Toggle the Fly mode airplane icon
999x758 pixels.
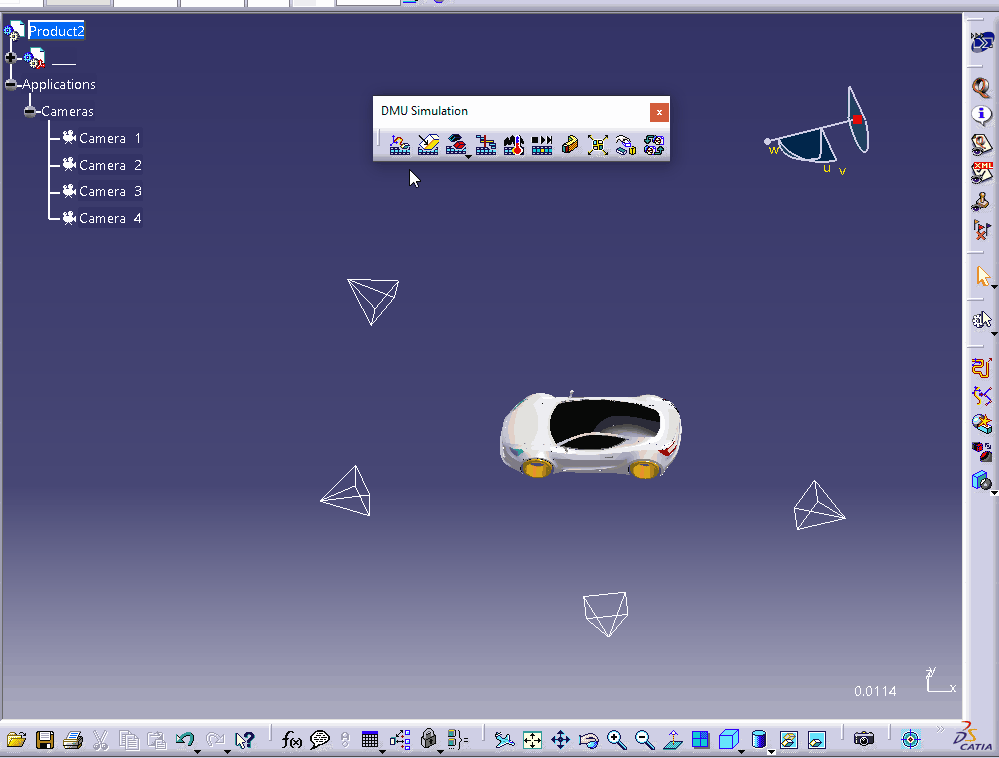click(504, 740)
